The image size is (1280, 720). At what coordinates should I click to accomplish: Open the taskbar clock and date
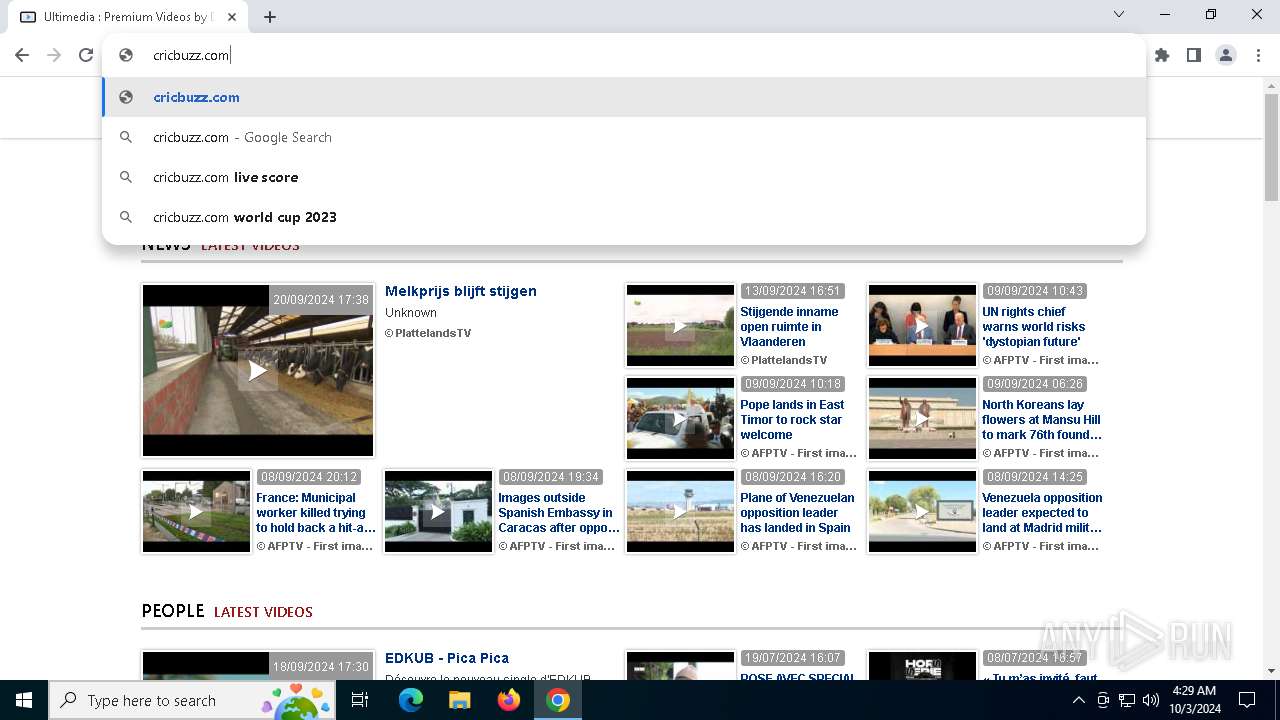click(x=1194, y=700)
